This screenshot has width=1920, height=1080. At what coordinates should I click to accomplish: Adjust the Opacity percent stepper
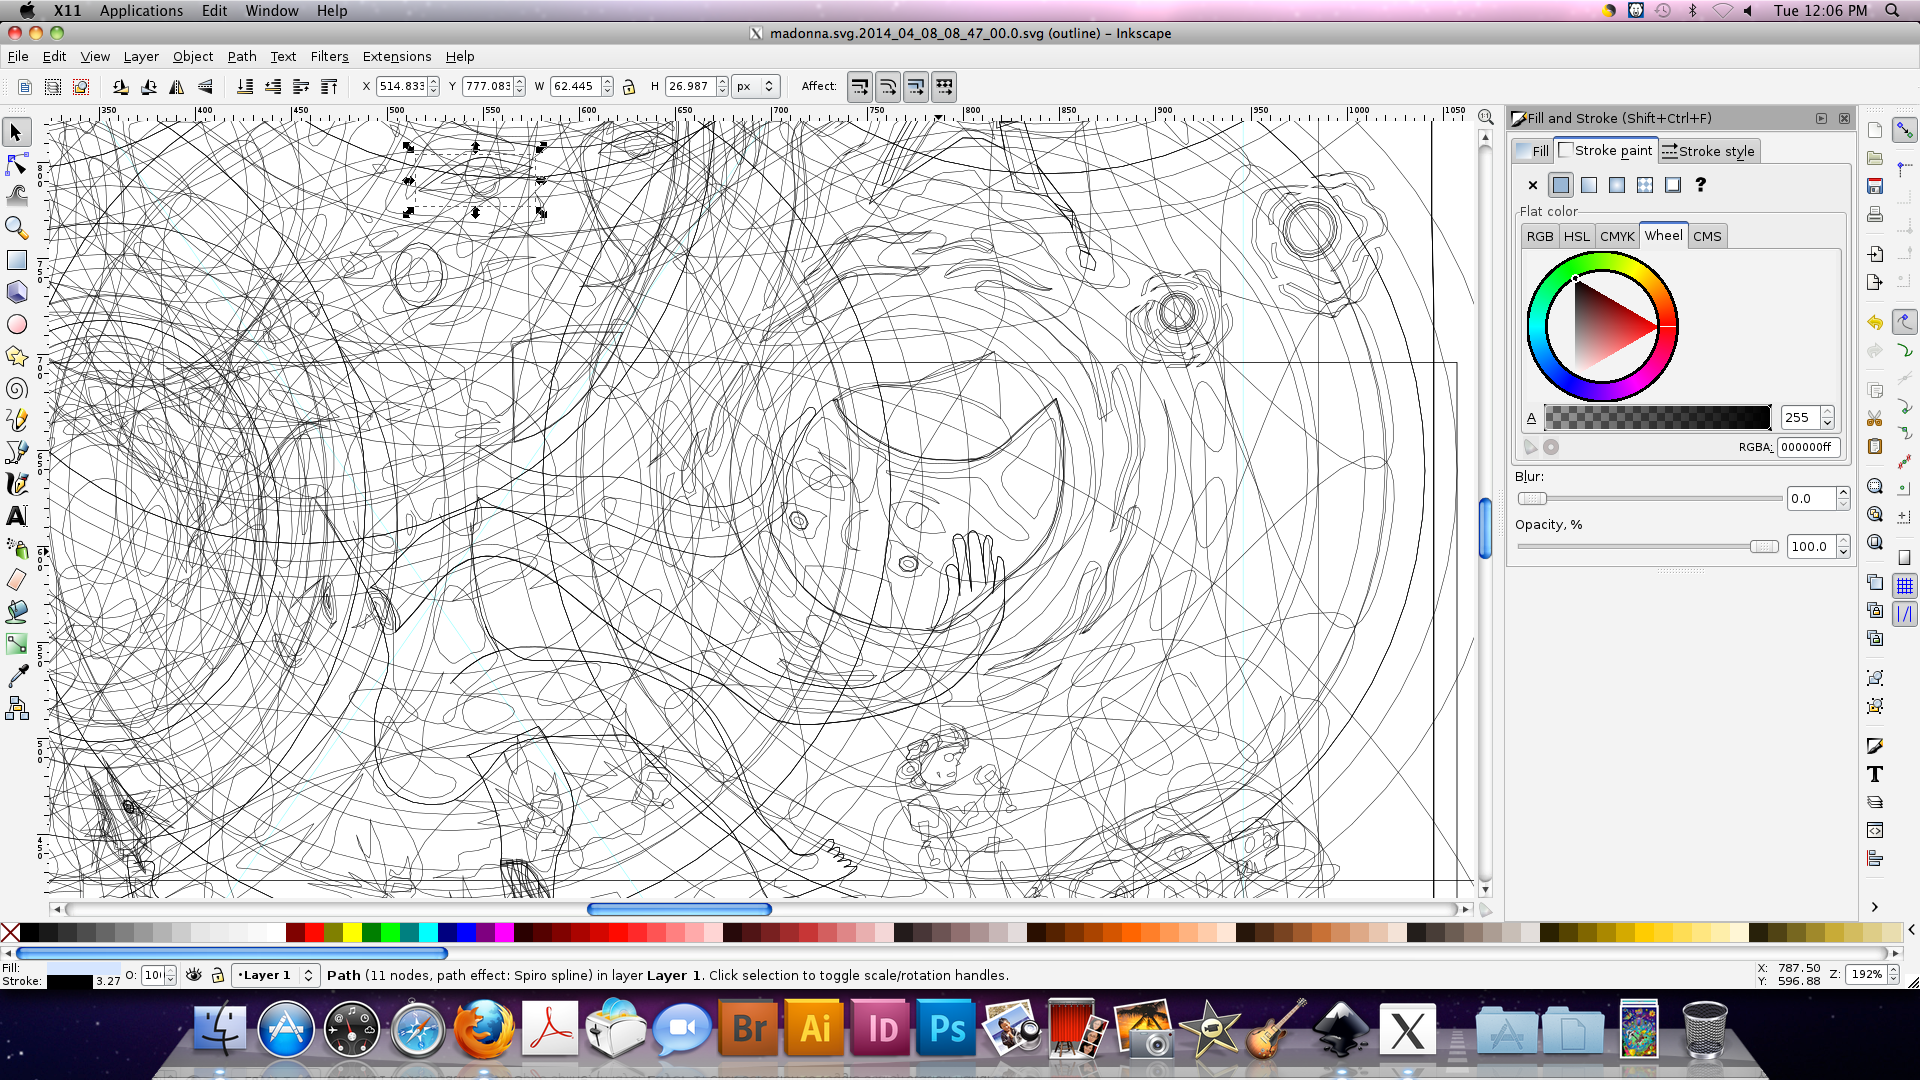point(1844,546)
